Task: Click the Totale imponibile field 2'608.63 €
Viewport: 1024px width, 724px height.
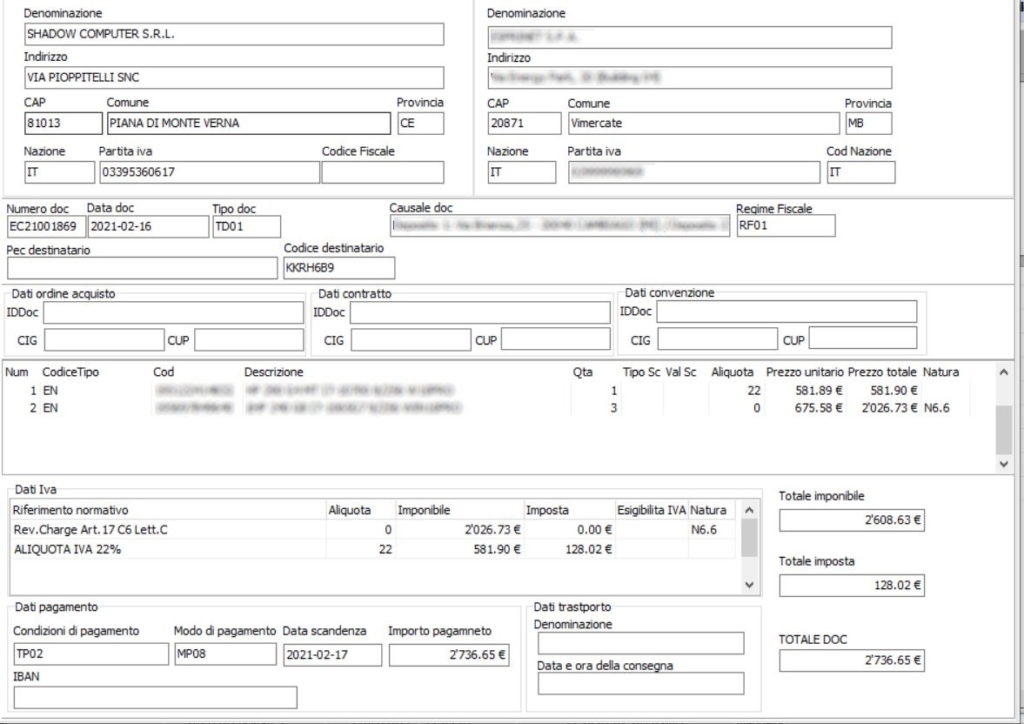Action: pyautogui.click(x=852, y=520)
